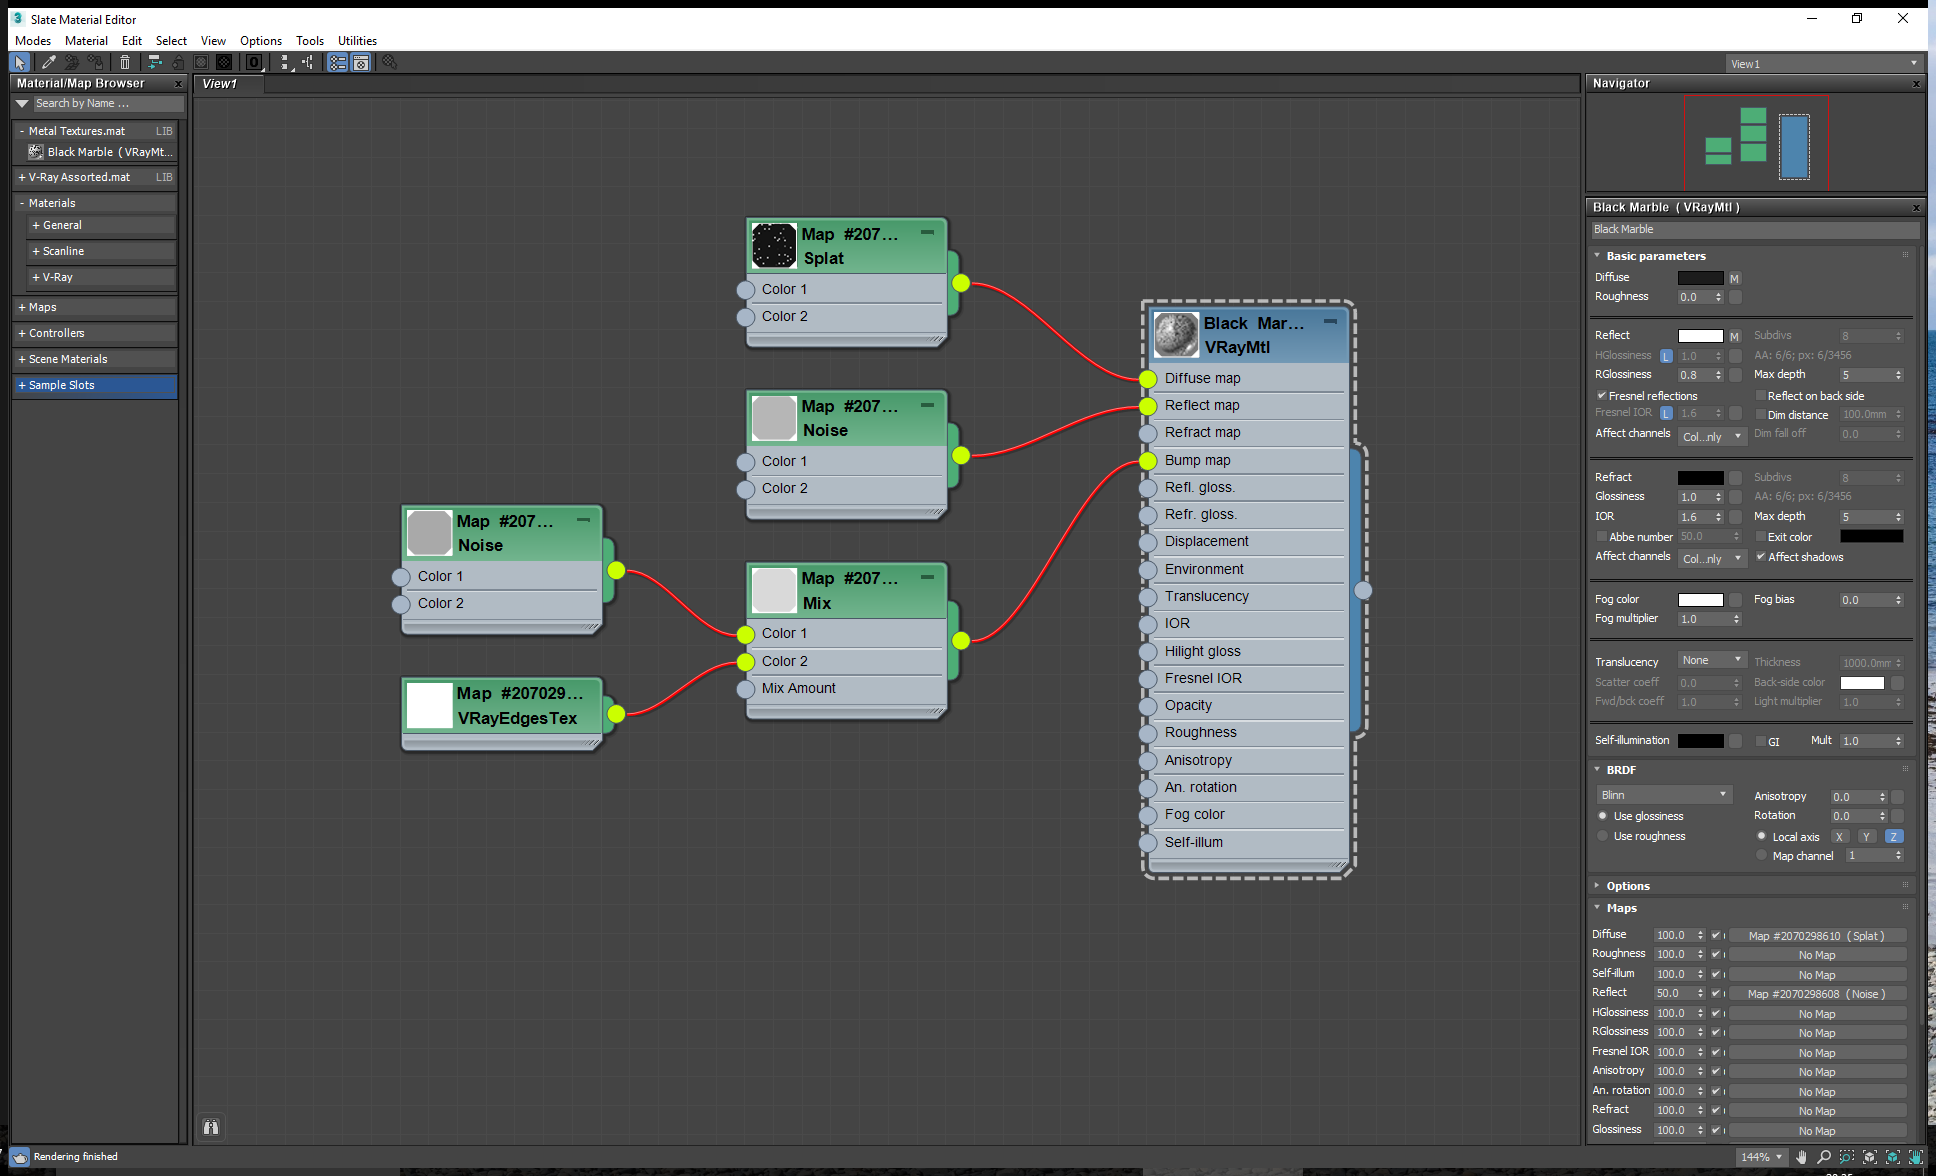Toggle the Move Children toolbar icon
Screen dimensions: 1936x1176
coord(154,62)
